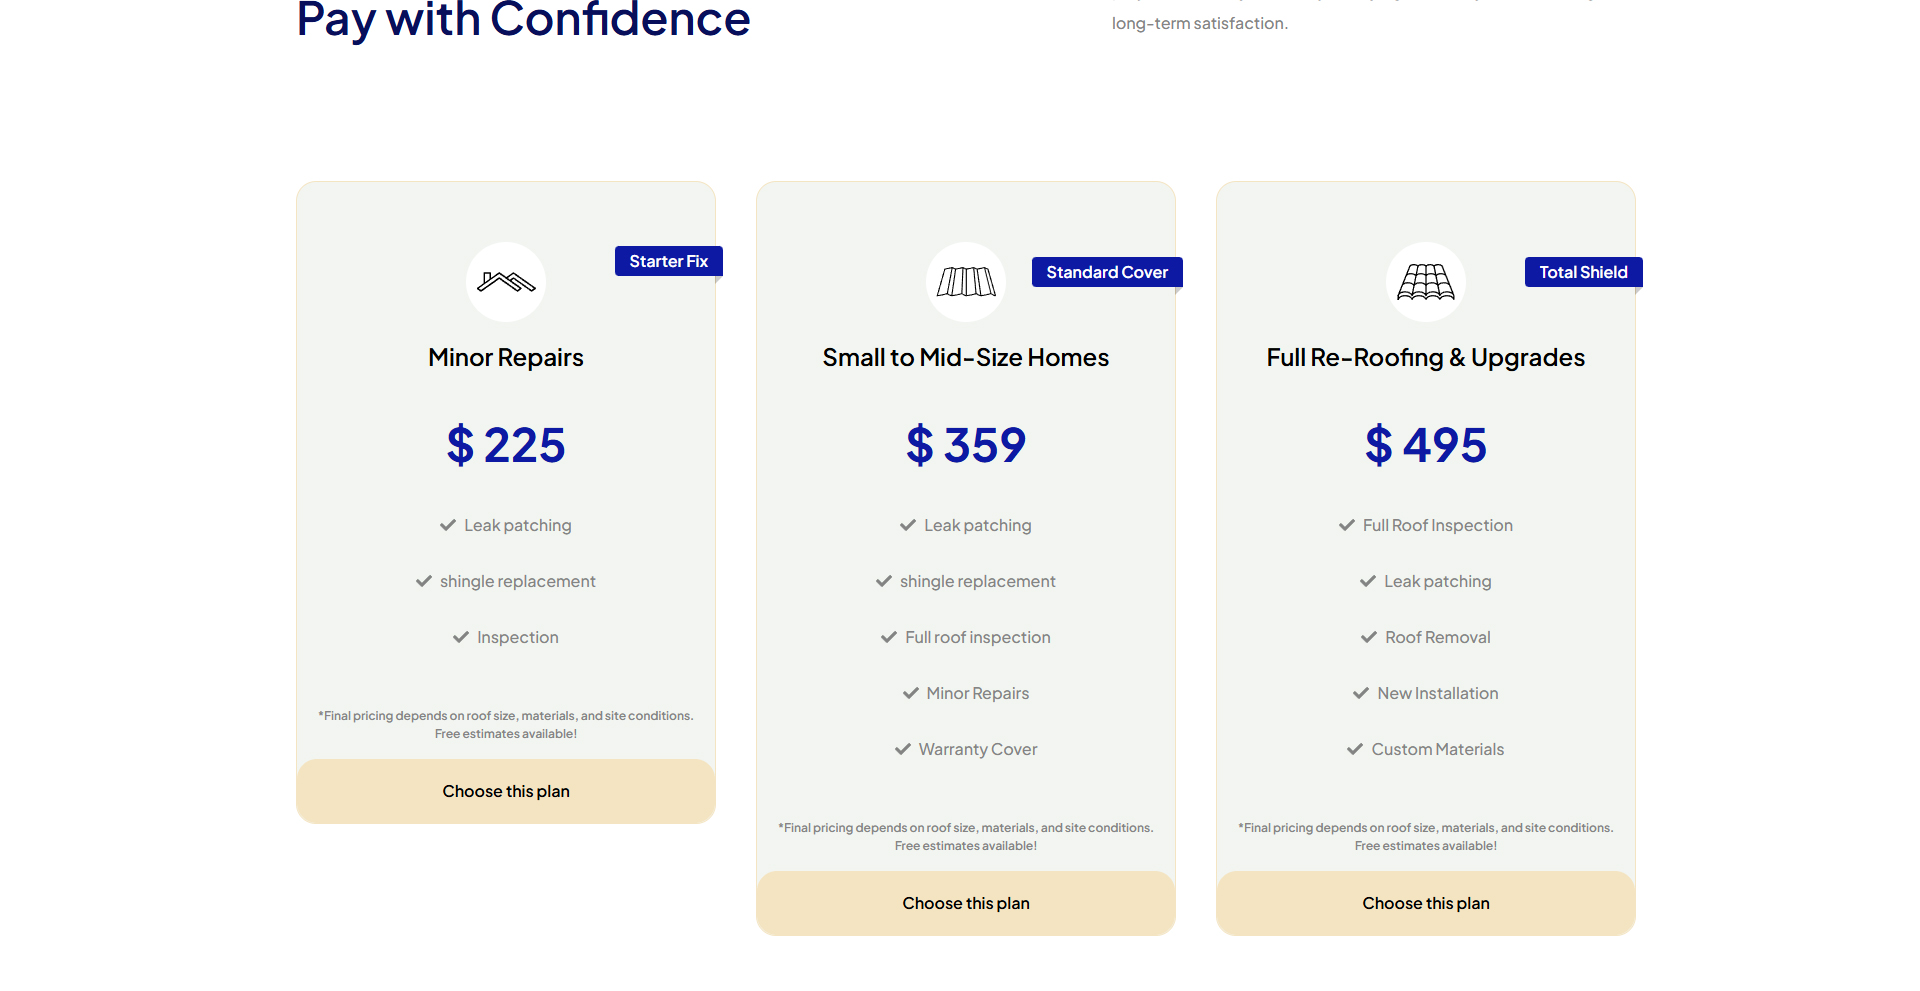Click the Starter Fix badge
The height and width of the screenshot is (991, 1920).
[668, 261]
